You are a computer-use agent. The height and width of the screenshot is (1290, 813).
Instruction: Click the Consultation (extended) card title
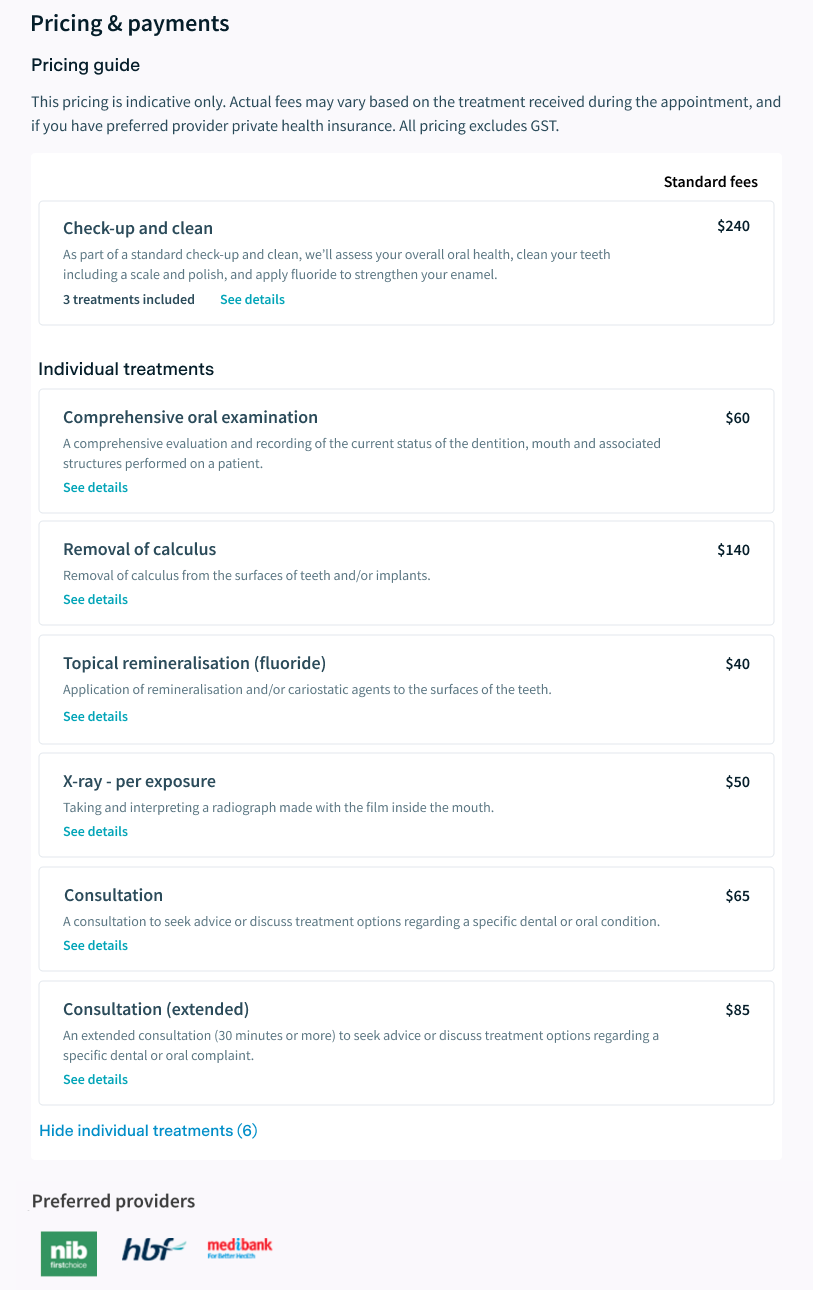click(x=156, y=1009)
